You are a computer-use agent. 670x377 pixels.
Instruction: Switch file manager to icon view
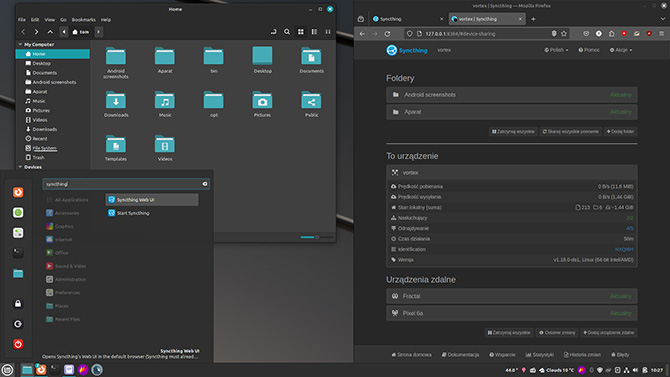tap(301, 32)
